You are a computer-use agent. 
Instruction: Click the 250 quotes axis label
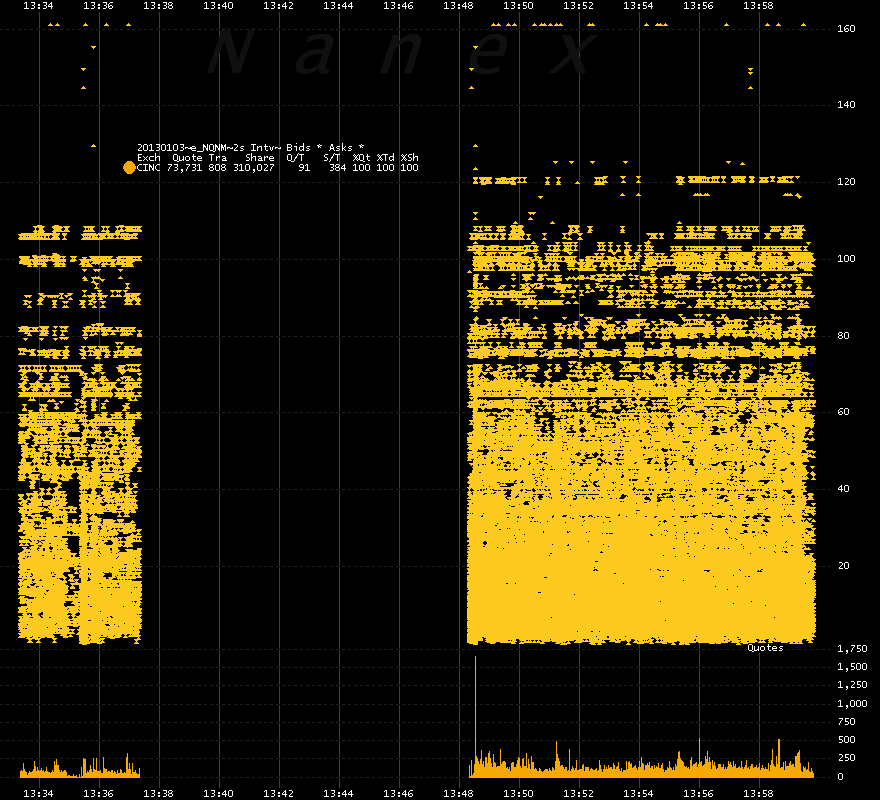pos(846,758)
